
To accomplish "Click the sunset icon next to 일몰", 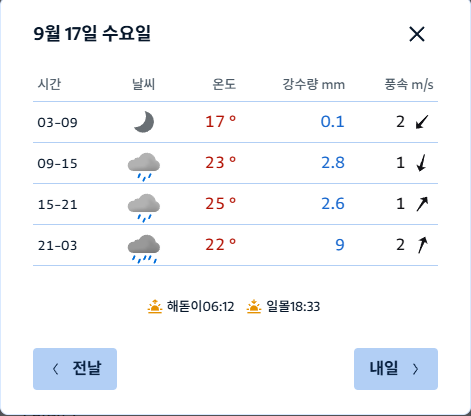I will [254, 306].
